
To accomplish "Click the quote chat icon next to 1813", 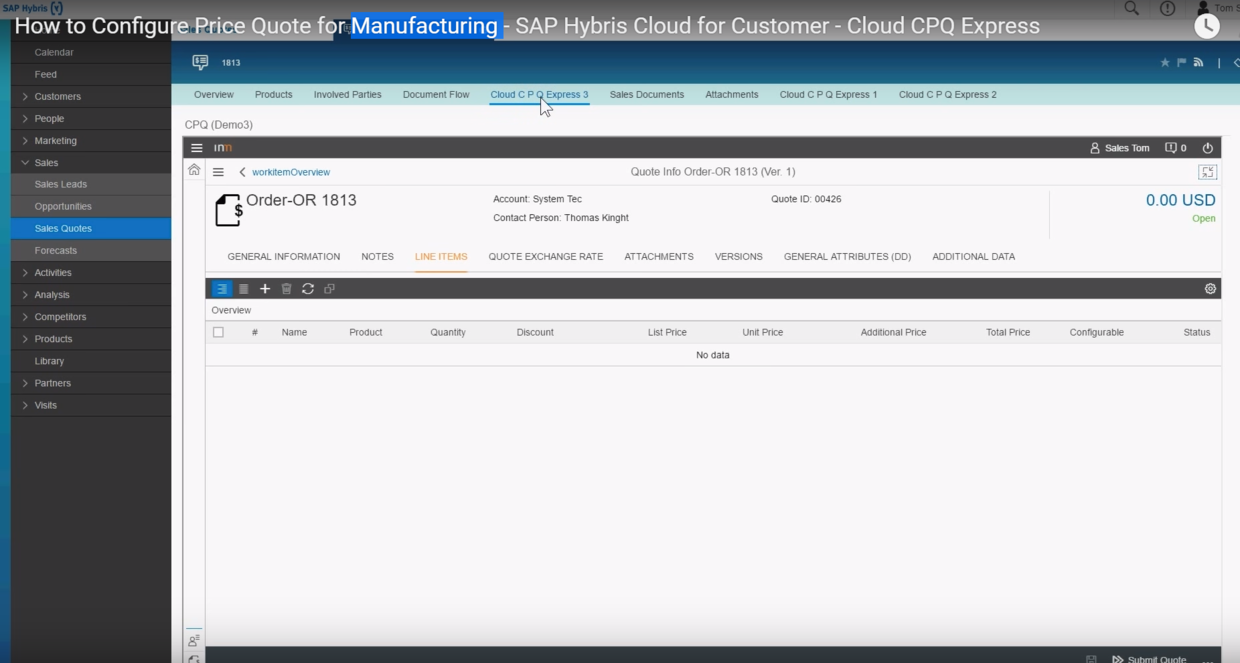I will (x=200, y=62).
